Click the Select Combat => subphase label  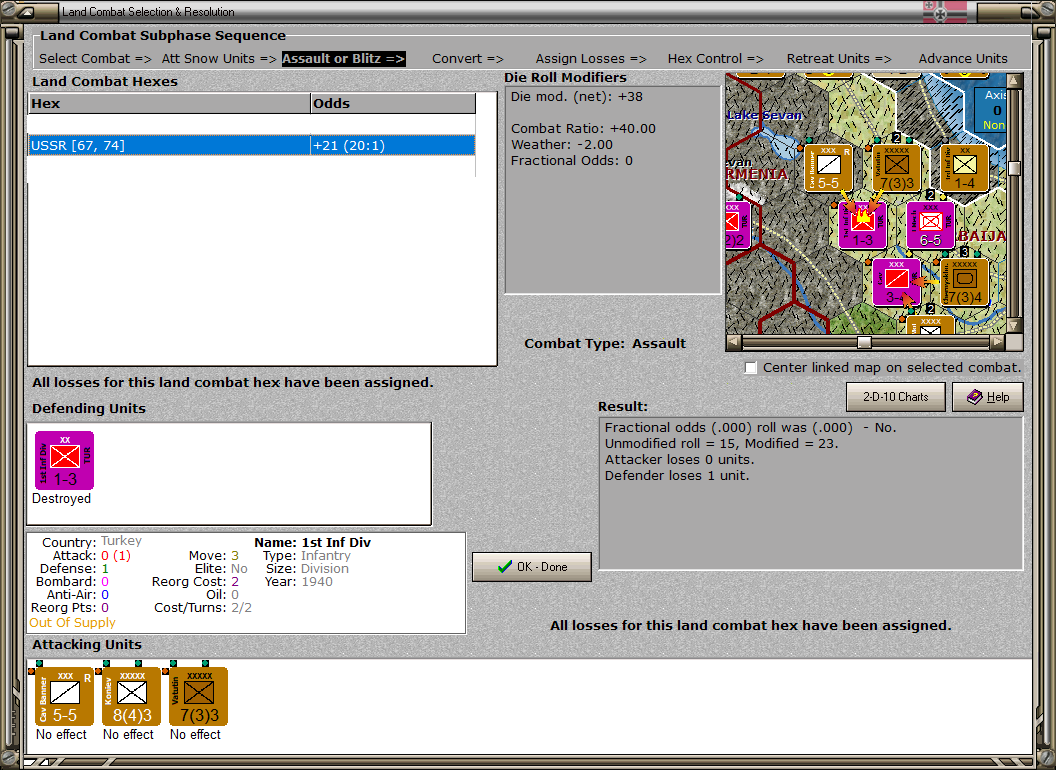pyautogui.click(x=95, y=59)
